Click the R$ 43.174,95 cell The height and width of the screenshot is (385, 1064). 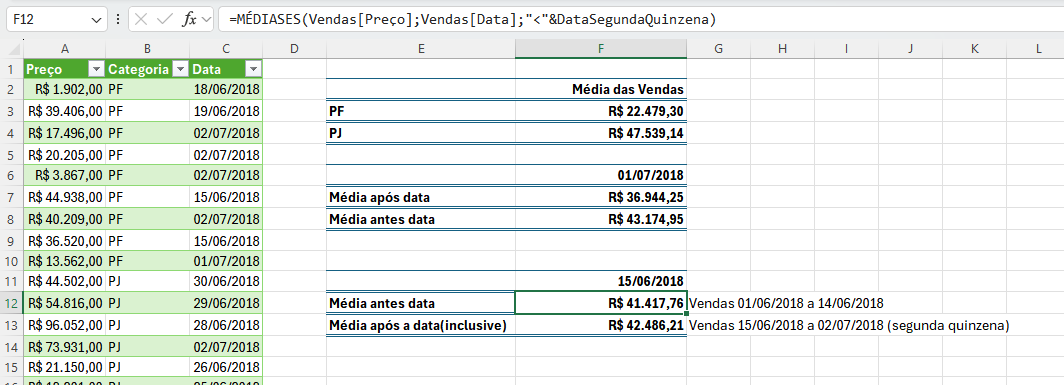click(601, 219)
